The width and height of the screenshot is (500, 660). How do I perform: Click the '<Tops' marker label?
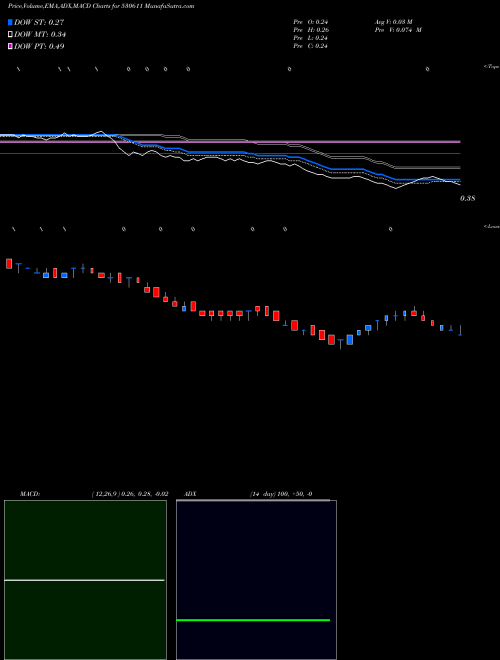(492, 67)
